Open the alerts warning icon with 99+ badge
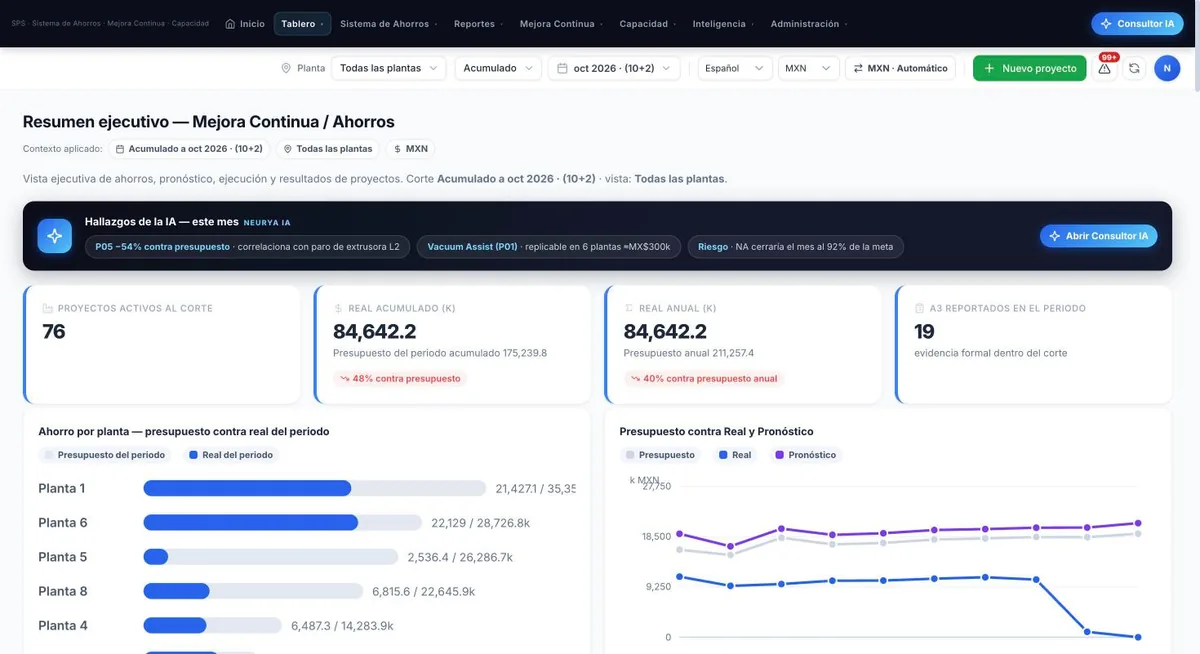The image size is (1200, 654). coord(1105,68)
